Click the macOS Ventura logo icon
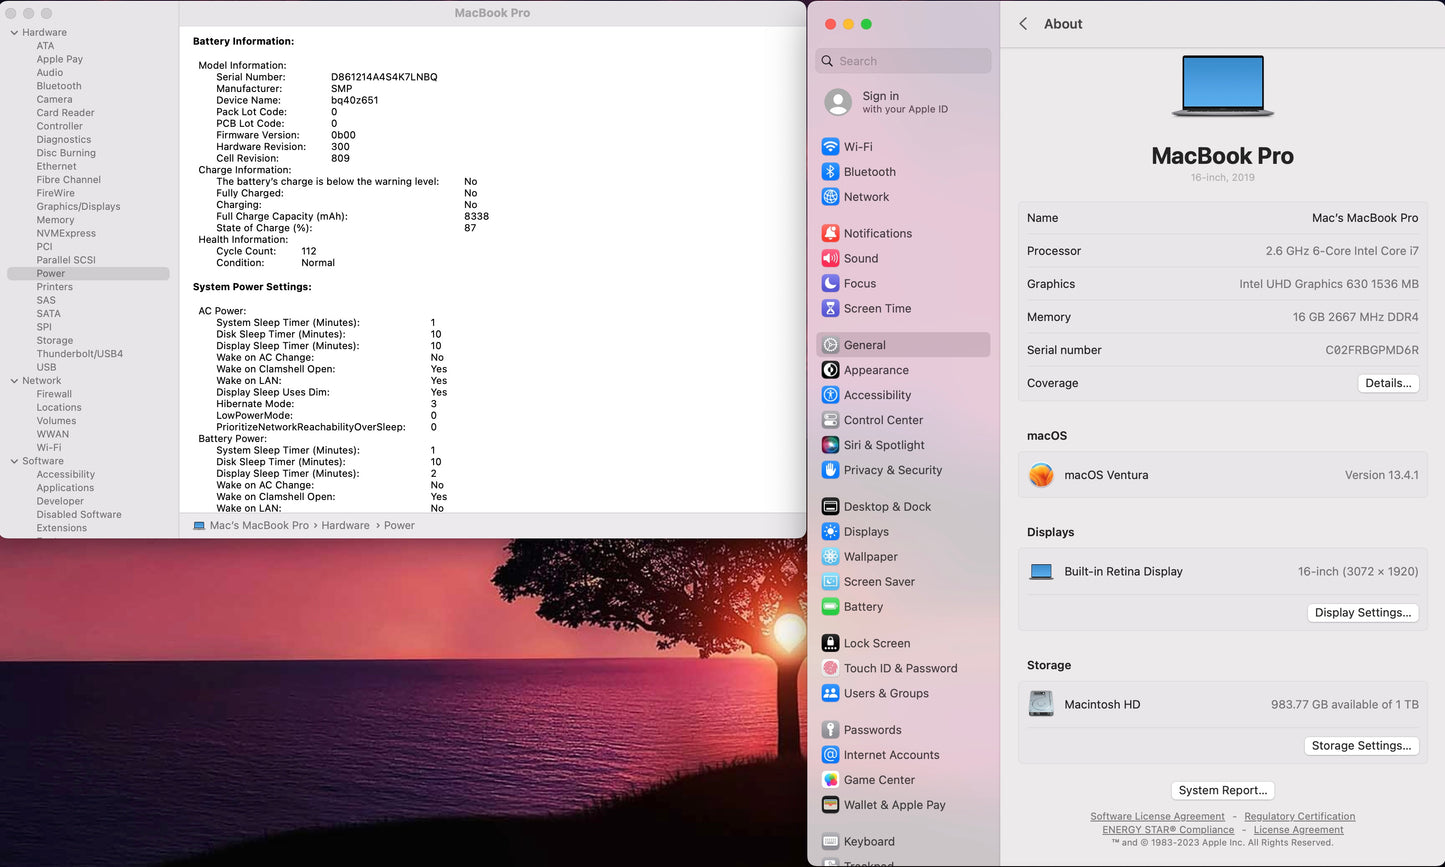This screenshot has width=1445, height=867. click(1041, 475)
